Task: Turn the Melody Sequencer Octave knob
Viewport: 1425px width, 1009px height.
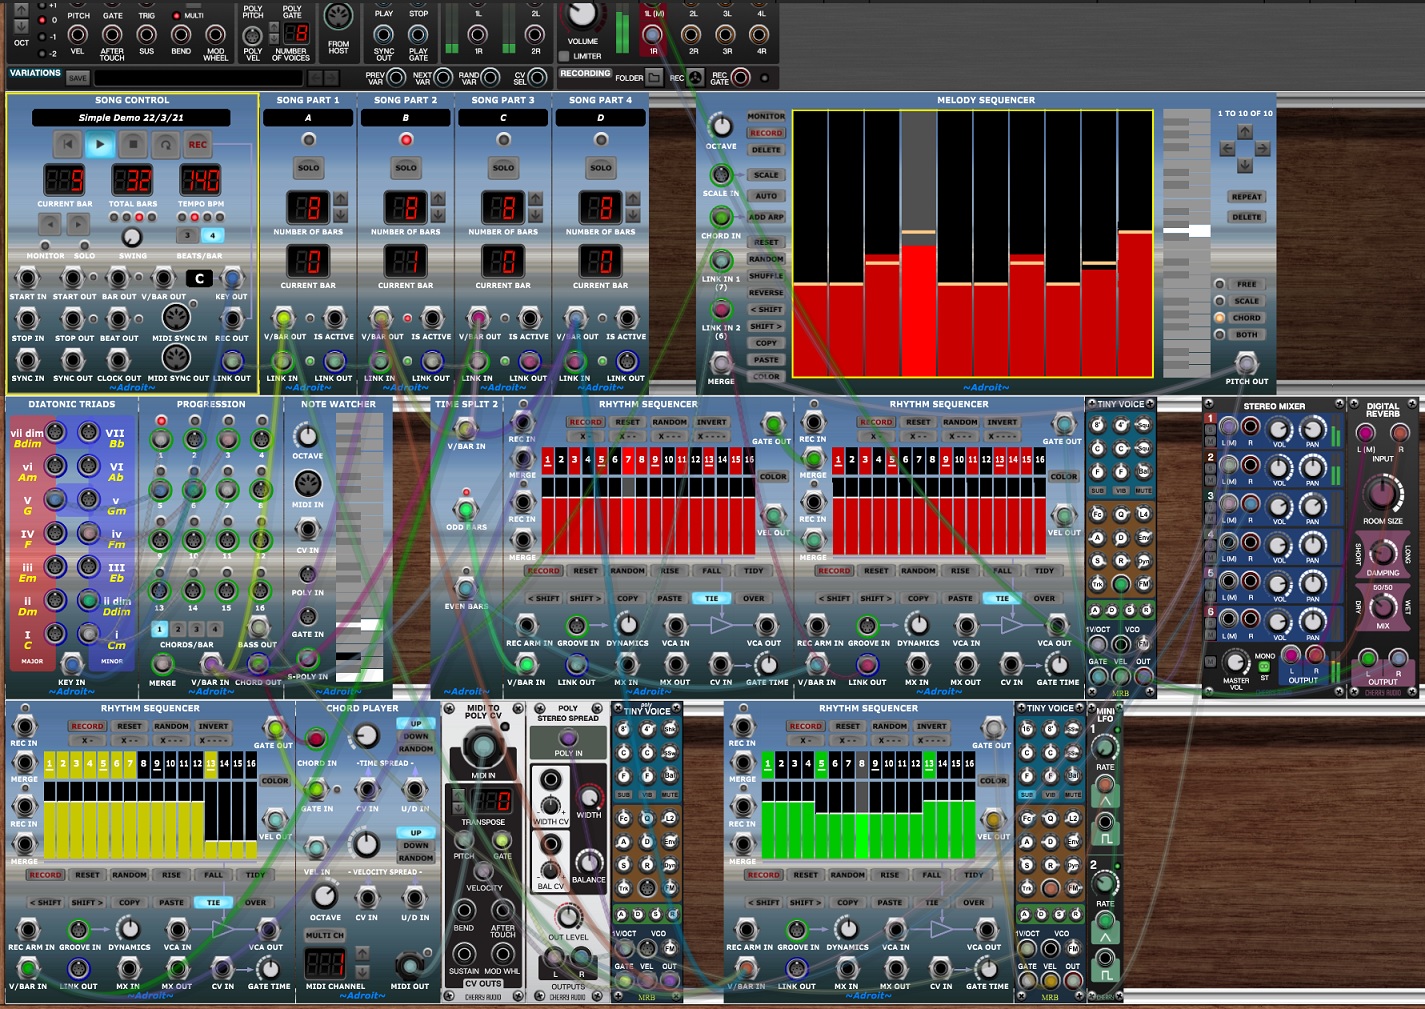Action: coord(720,125)
